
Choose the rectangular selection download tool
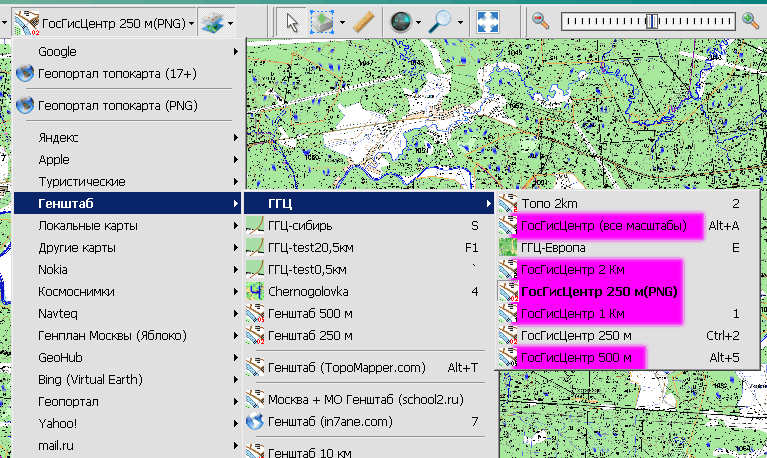coord(322,23)
